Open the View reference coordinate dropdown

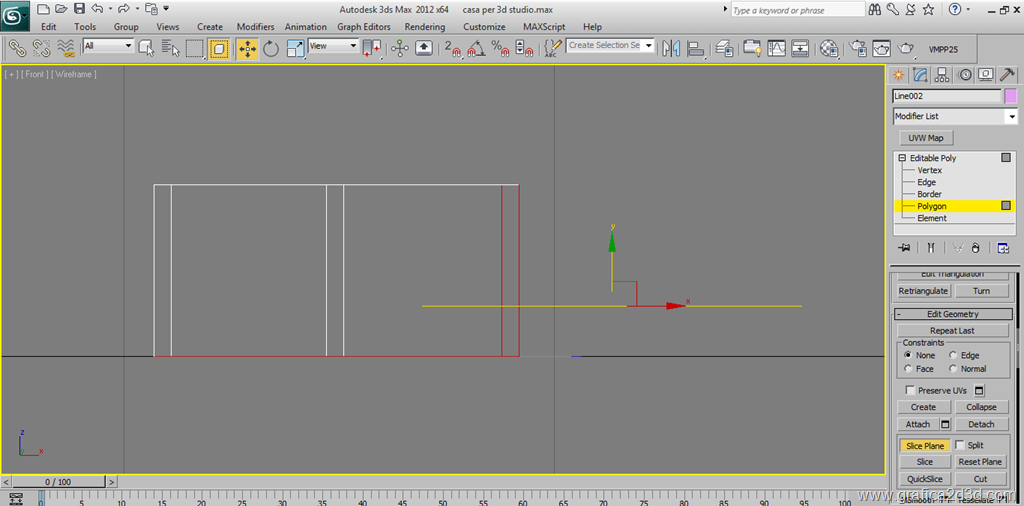coord(333,46)
